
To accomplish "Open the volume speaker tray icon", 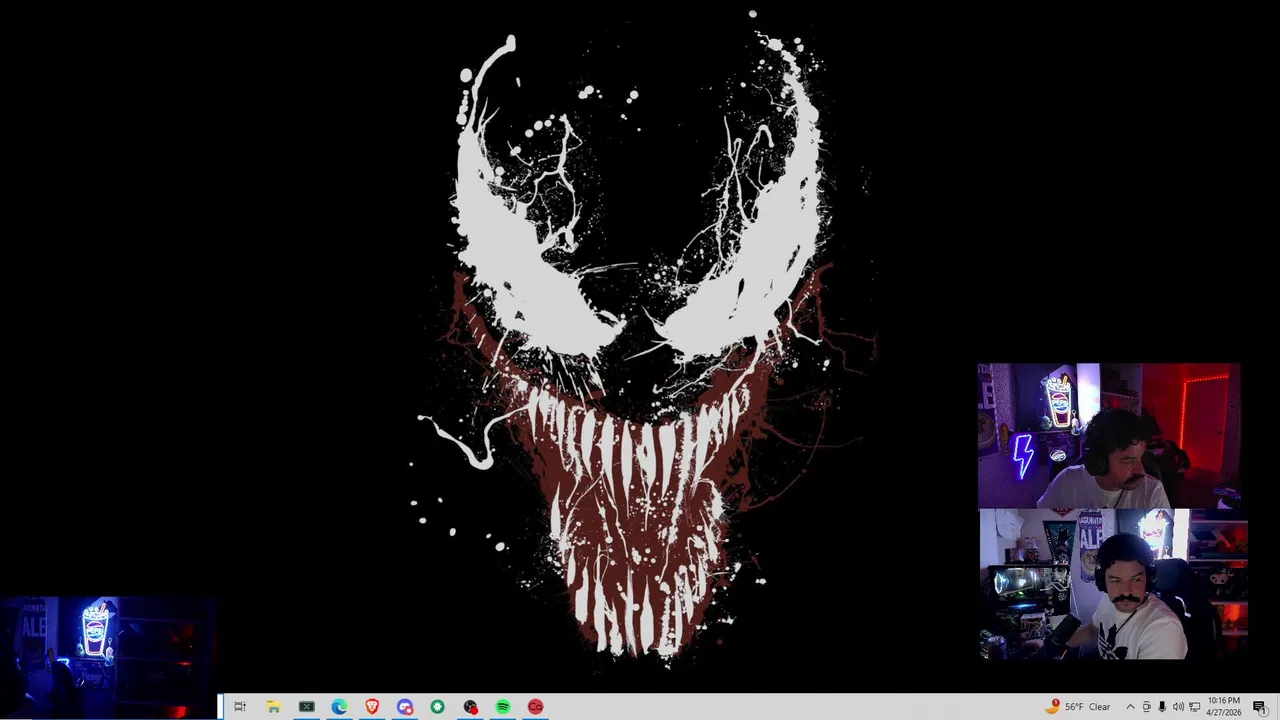I will click(x=1178, y=707).
